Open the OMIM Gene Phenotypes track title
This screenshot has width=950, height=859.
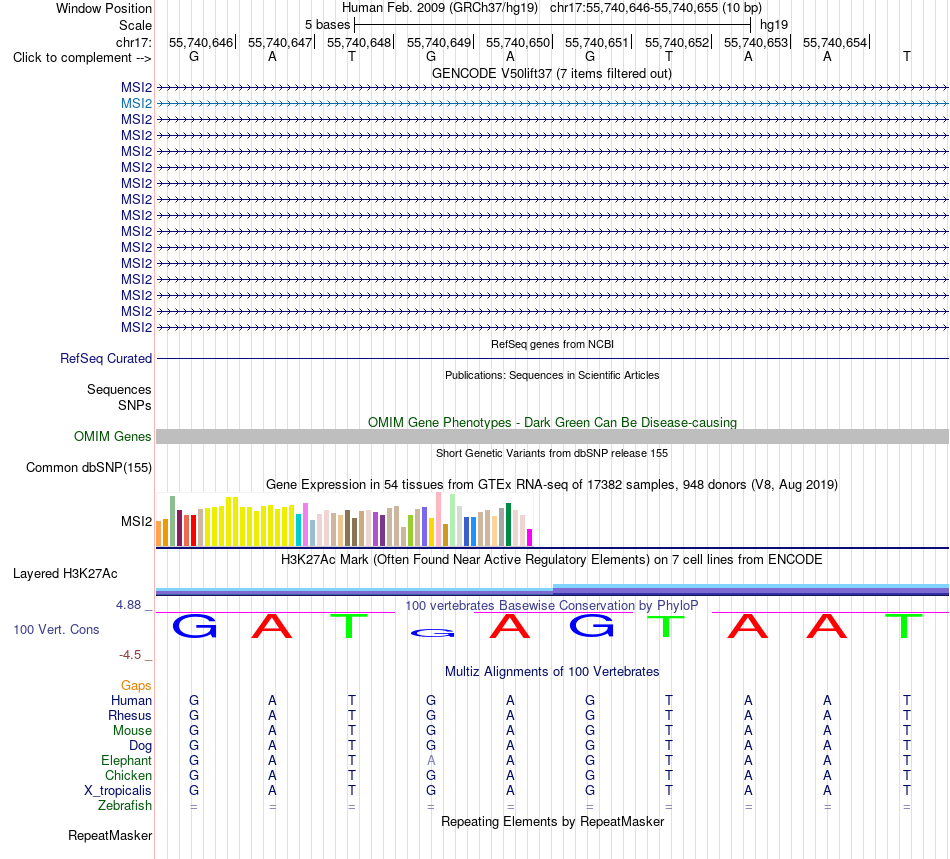point(552,422)
